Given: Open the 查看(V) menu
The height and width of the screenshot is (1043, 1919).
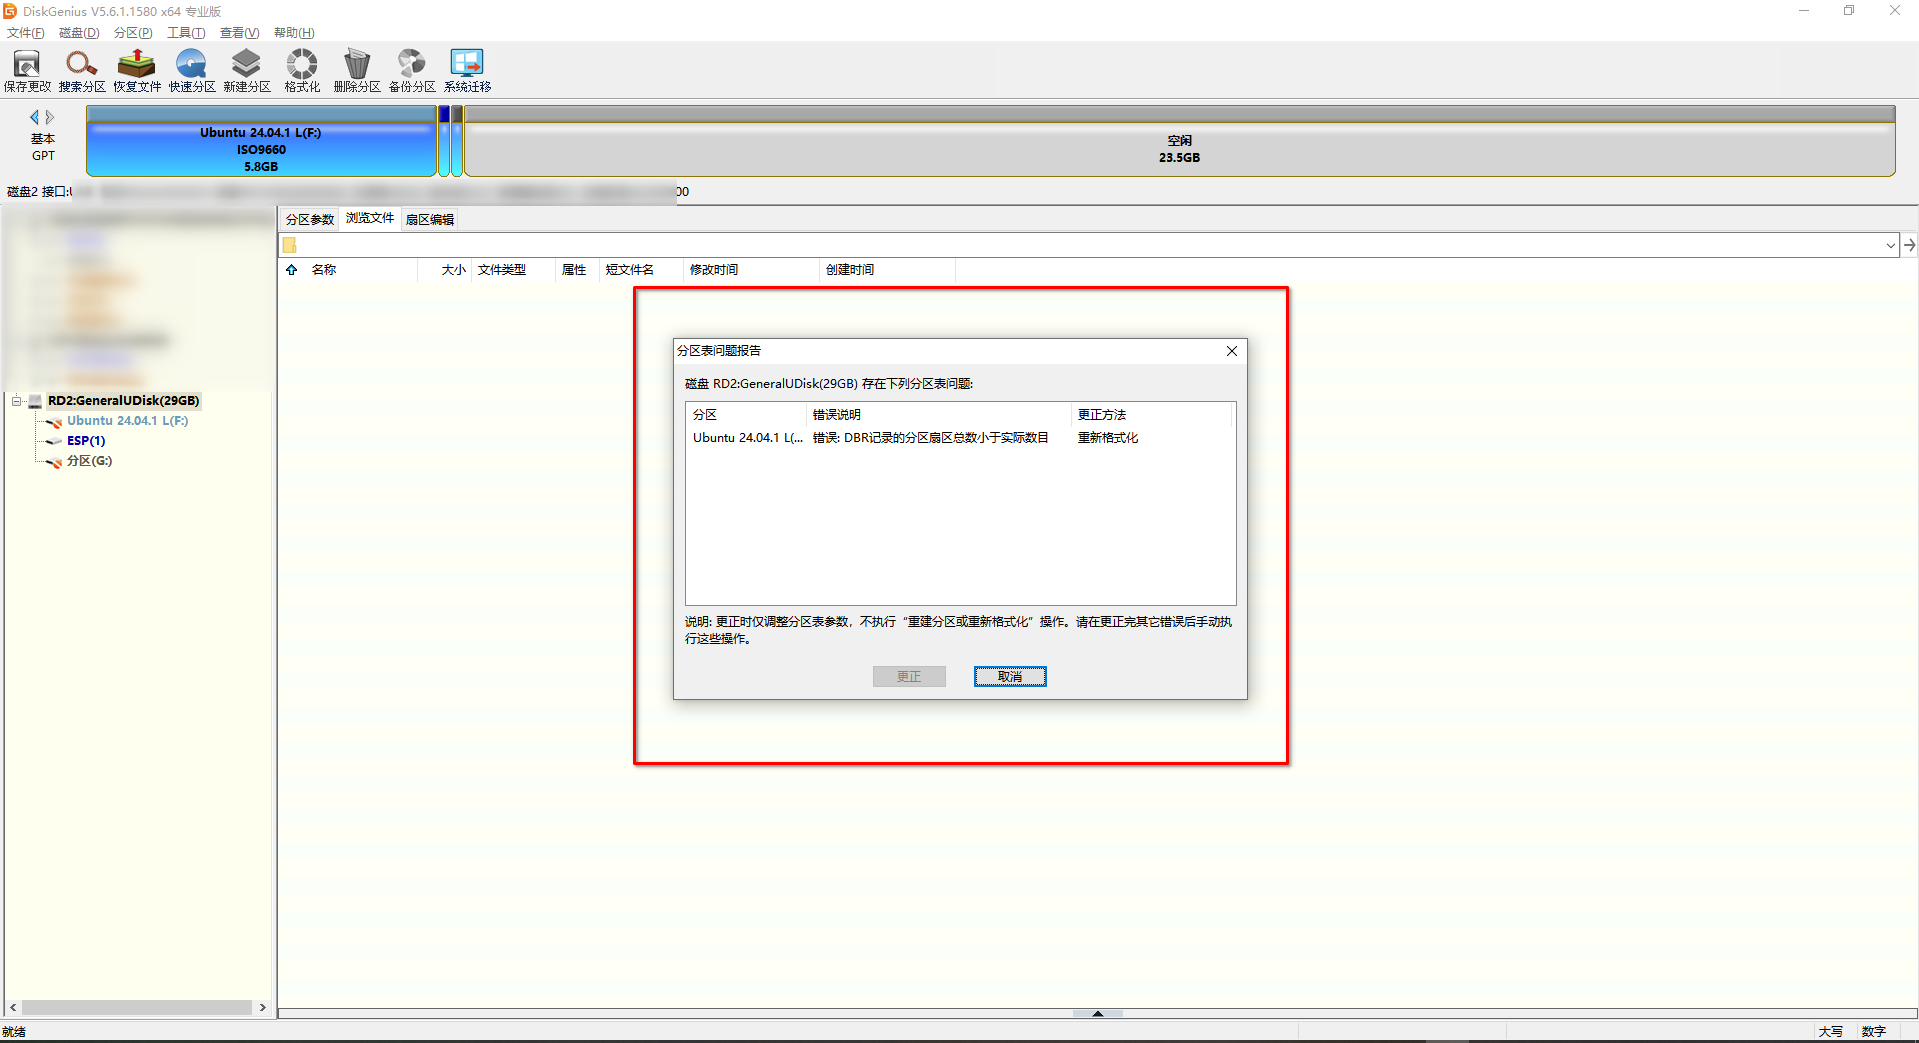Looking at the screenshot, I should pyautogui.click(x=240, y=33).
